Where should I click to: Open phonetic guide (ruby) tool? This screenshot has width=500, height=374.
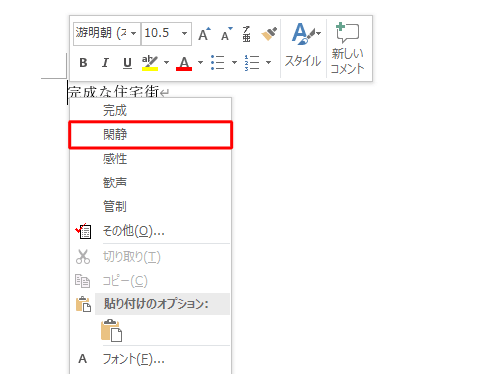click(246, 34)
